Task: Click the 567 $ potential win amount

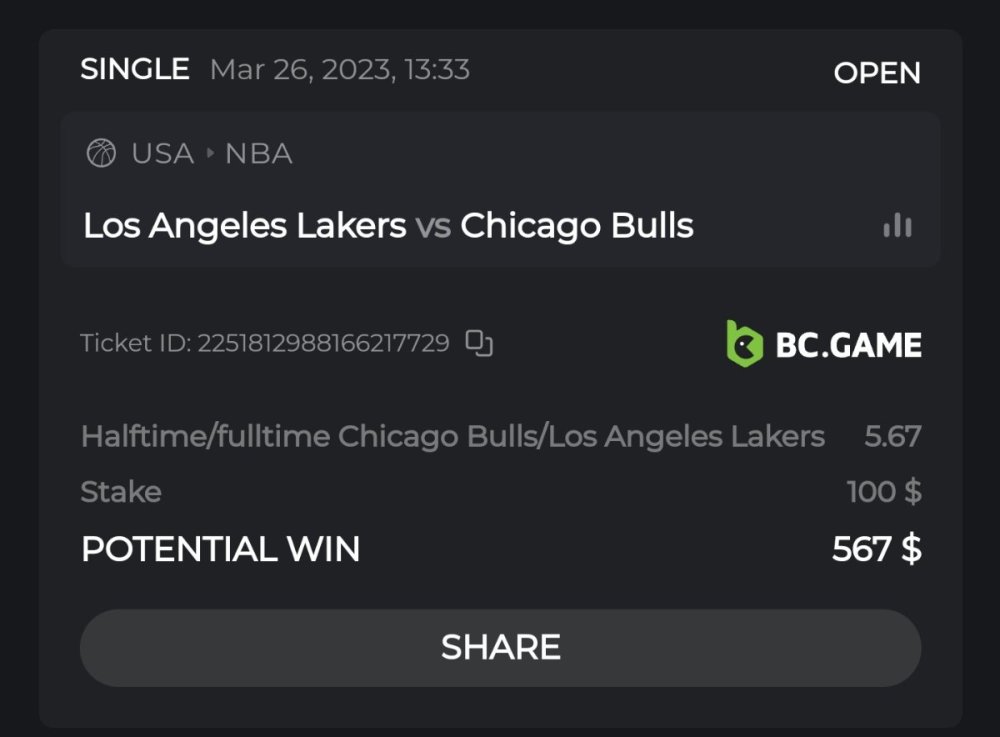Action: pos(876,549)
